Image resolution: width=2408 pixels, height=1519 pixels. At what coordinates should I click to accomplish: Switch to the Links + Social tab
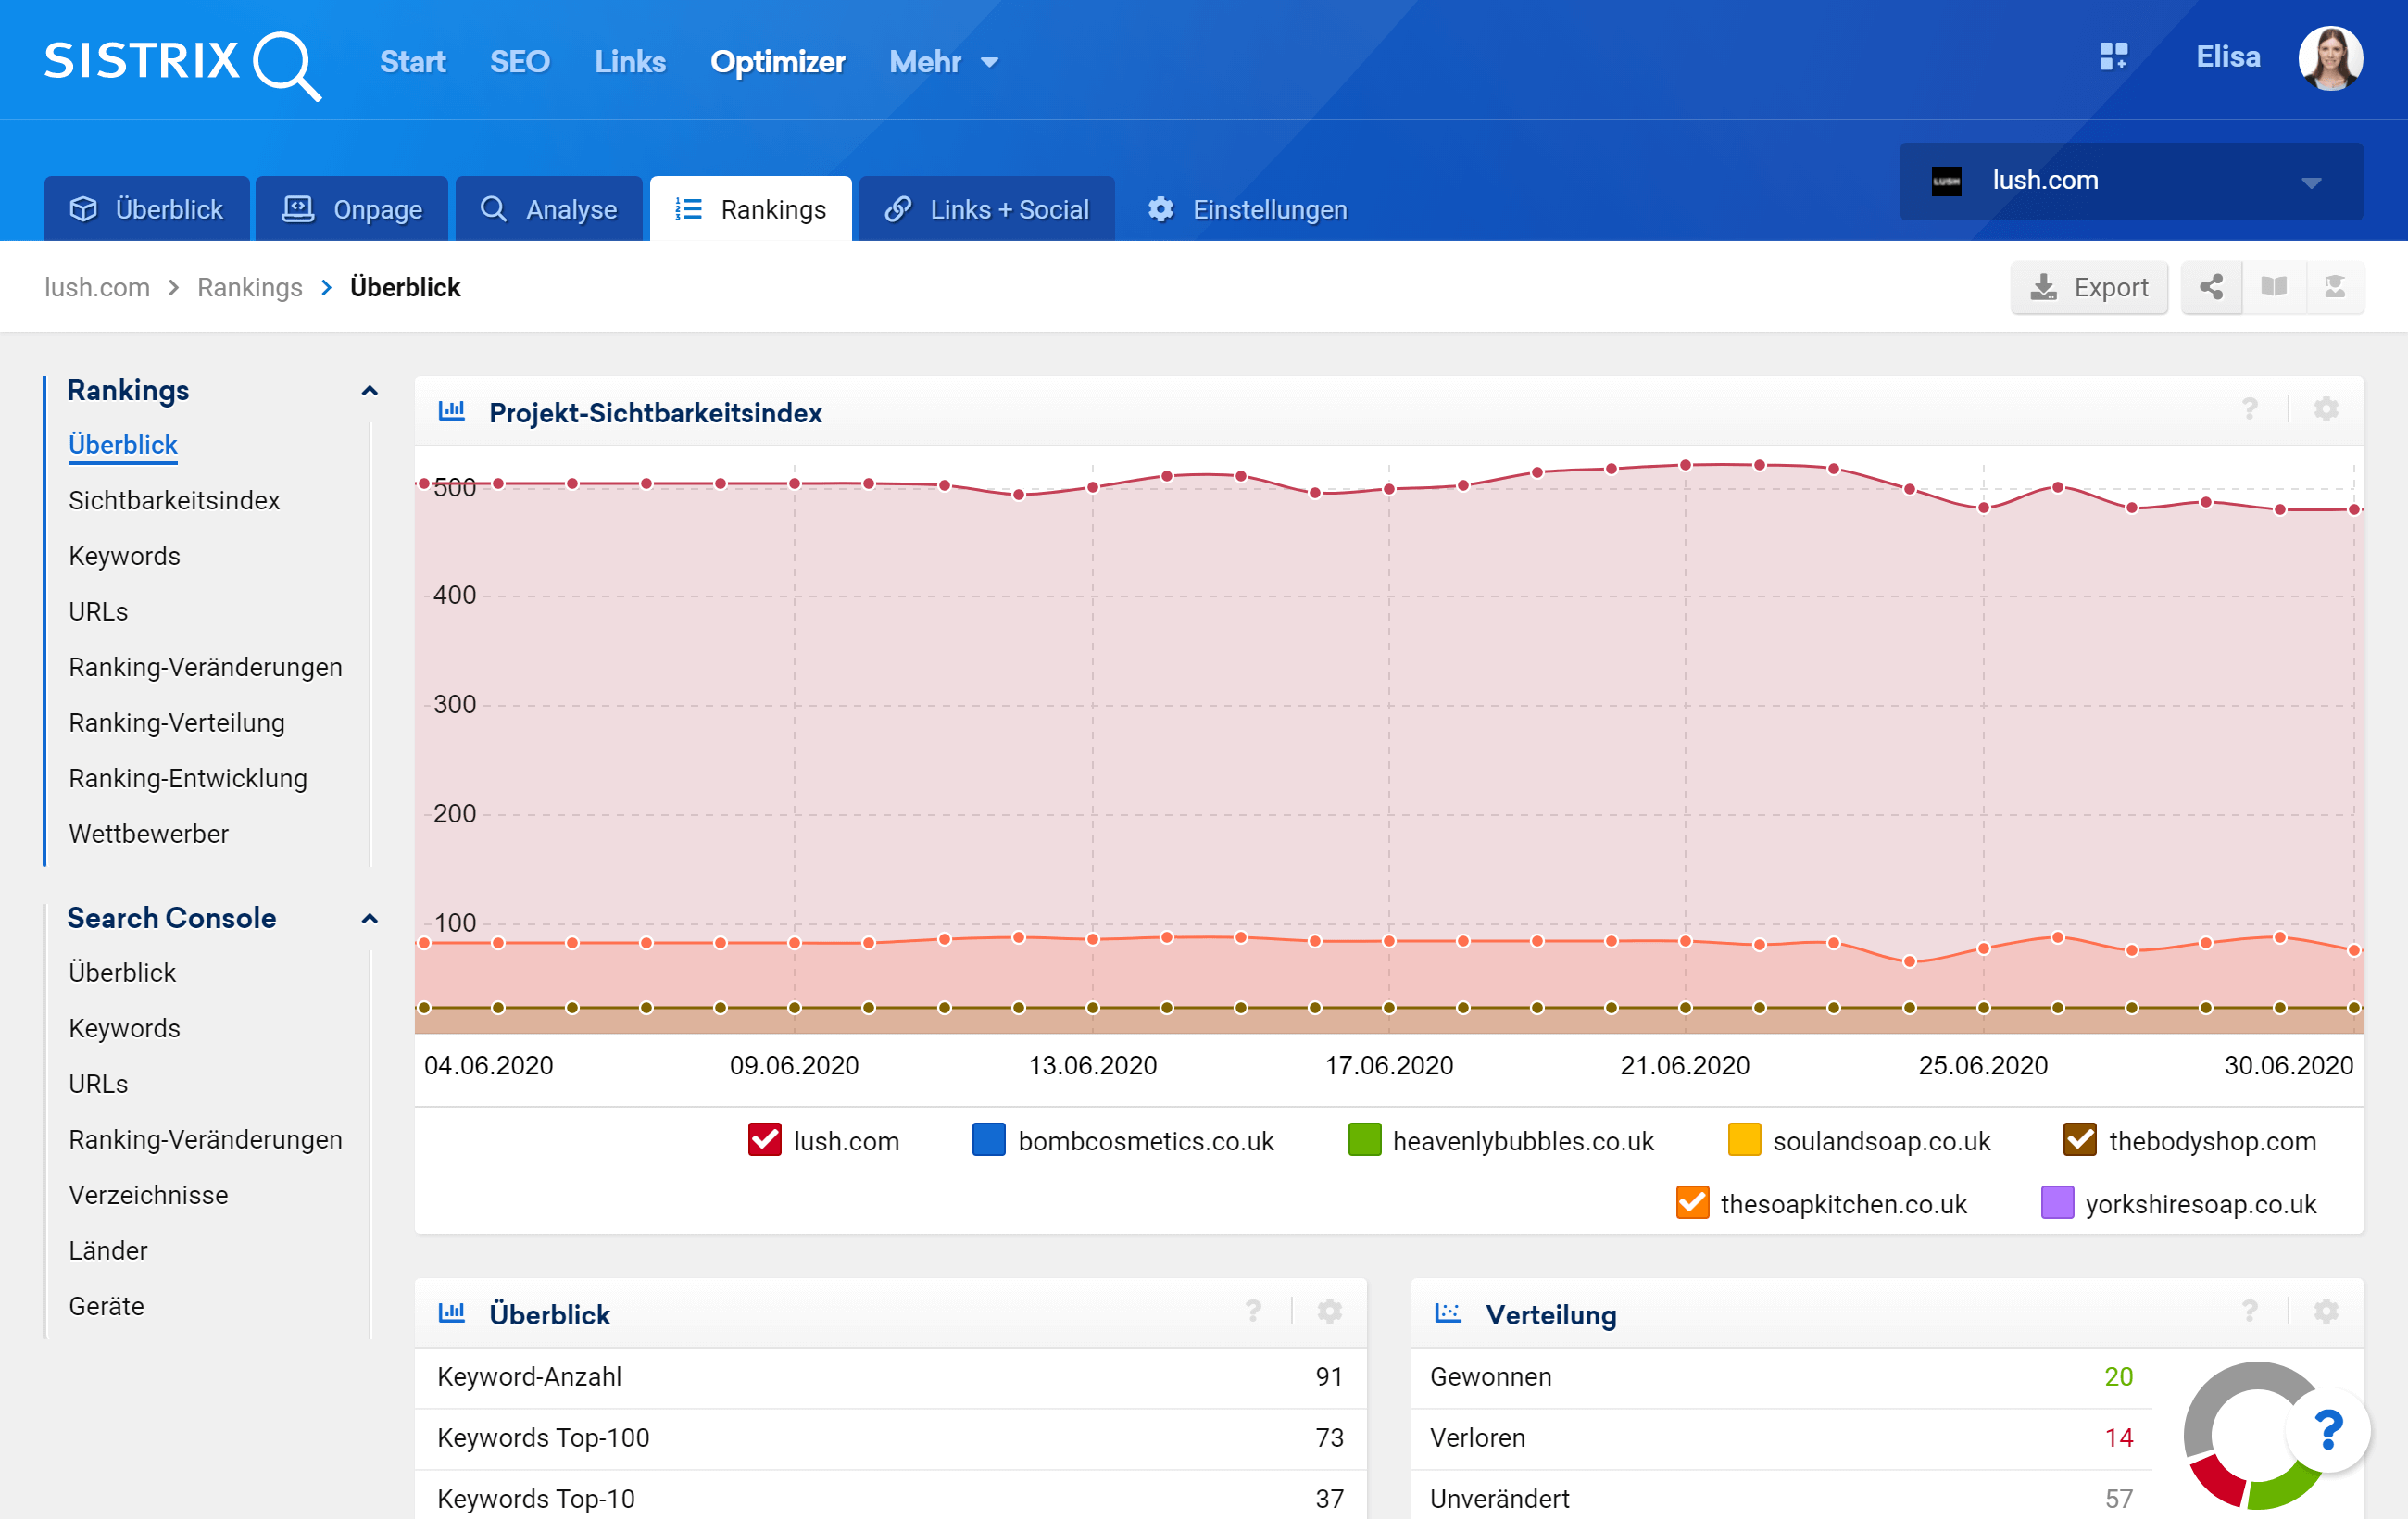(986, 210)
